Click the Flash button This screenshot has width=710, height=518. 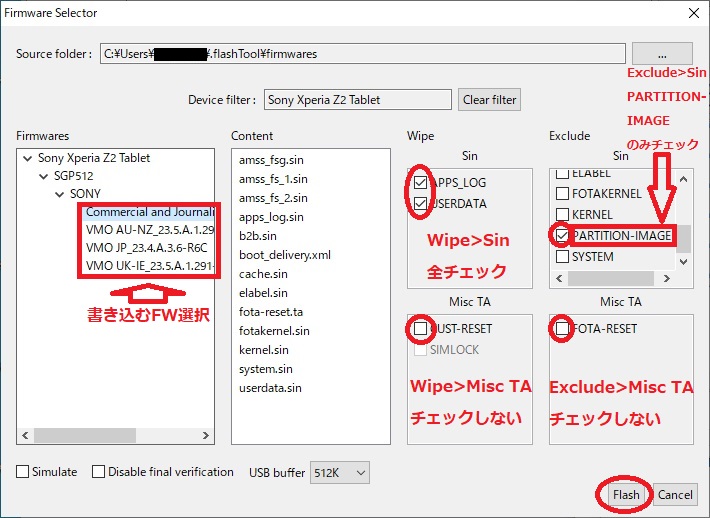[x=626, y=494]
